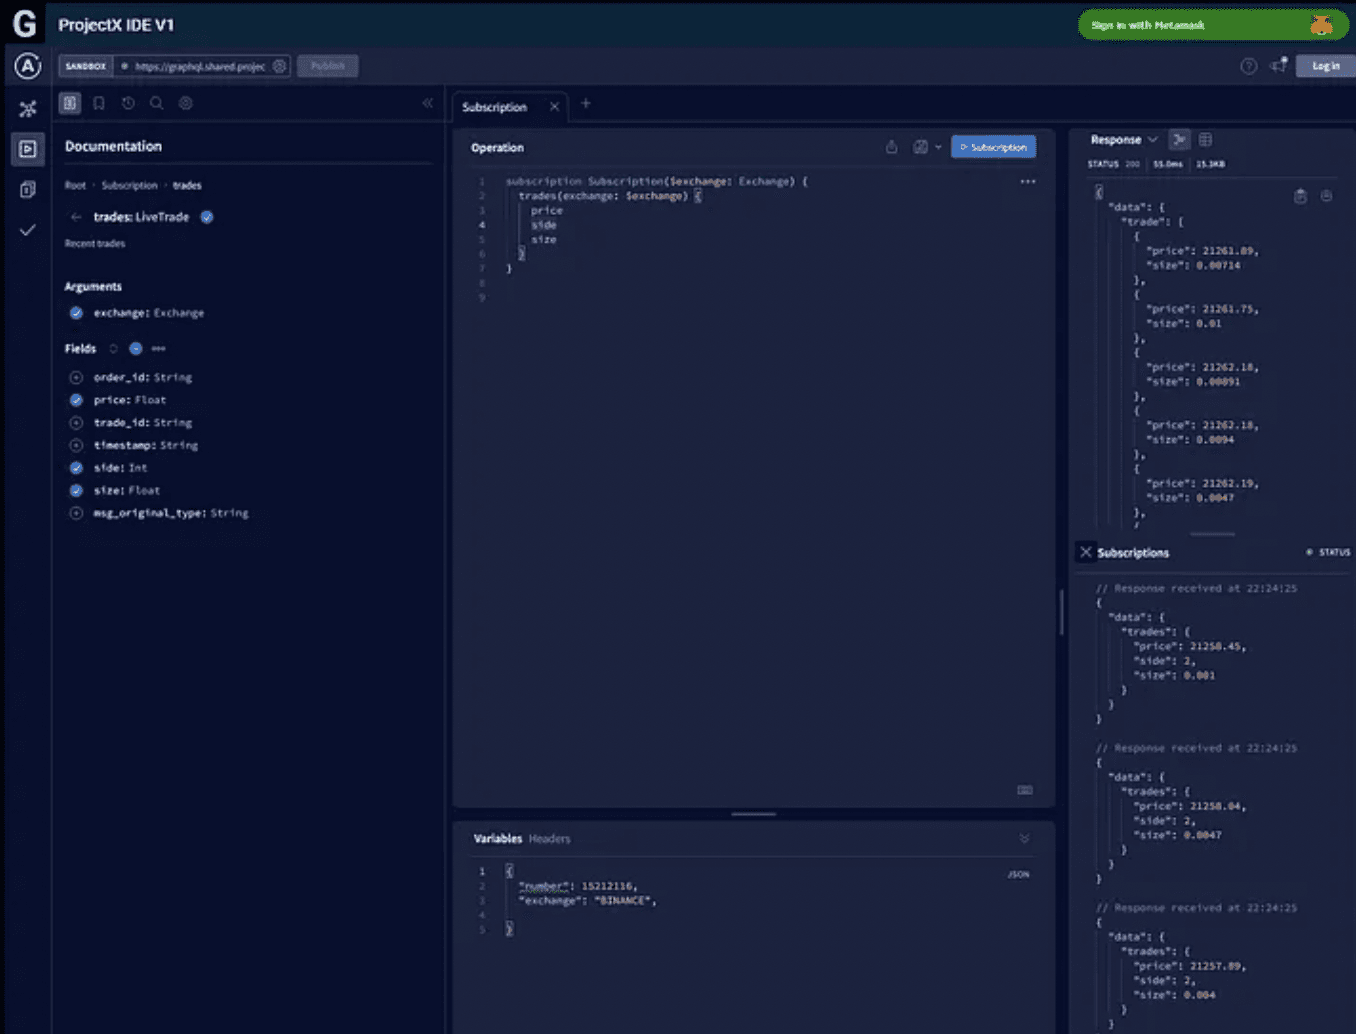Collapse the Documentation panel with double chevron
The height and width of the screenshot is (1034, 1356).
pyautogui.click(x=427, y=103)
